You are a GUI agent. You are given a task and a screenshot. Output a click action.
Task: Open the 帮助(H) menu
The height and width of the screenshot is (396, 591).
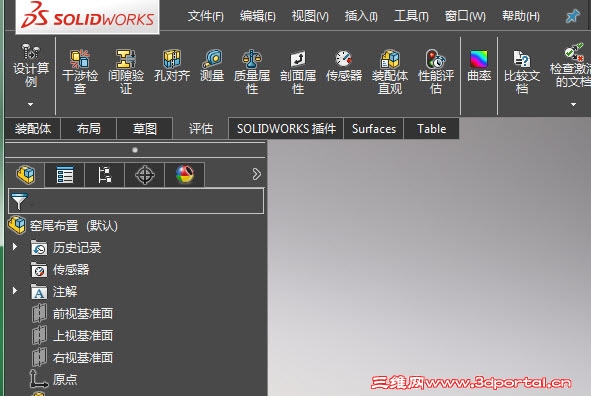521,16
